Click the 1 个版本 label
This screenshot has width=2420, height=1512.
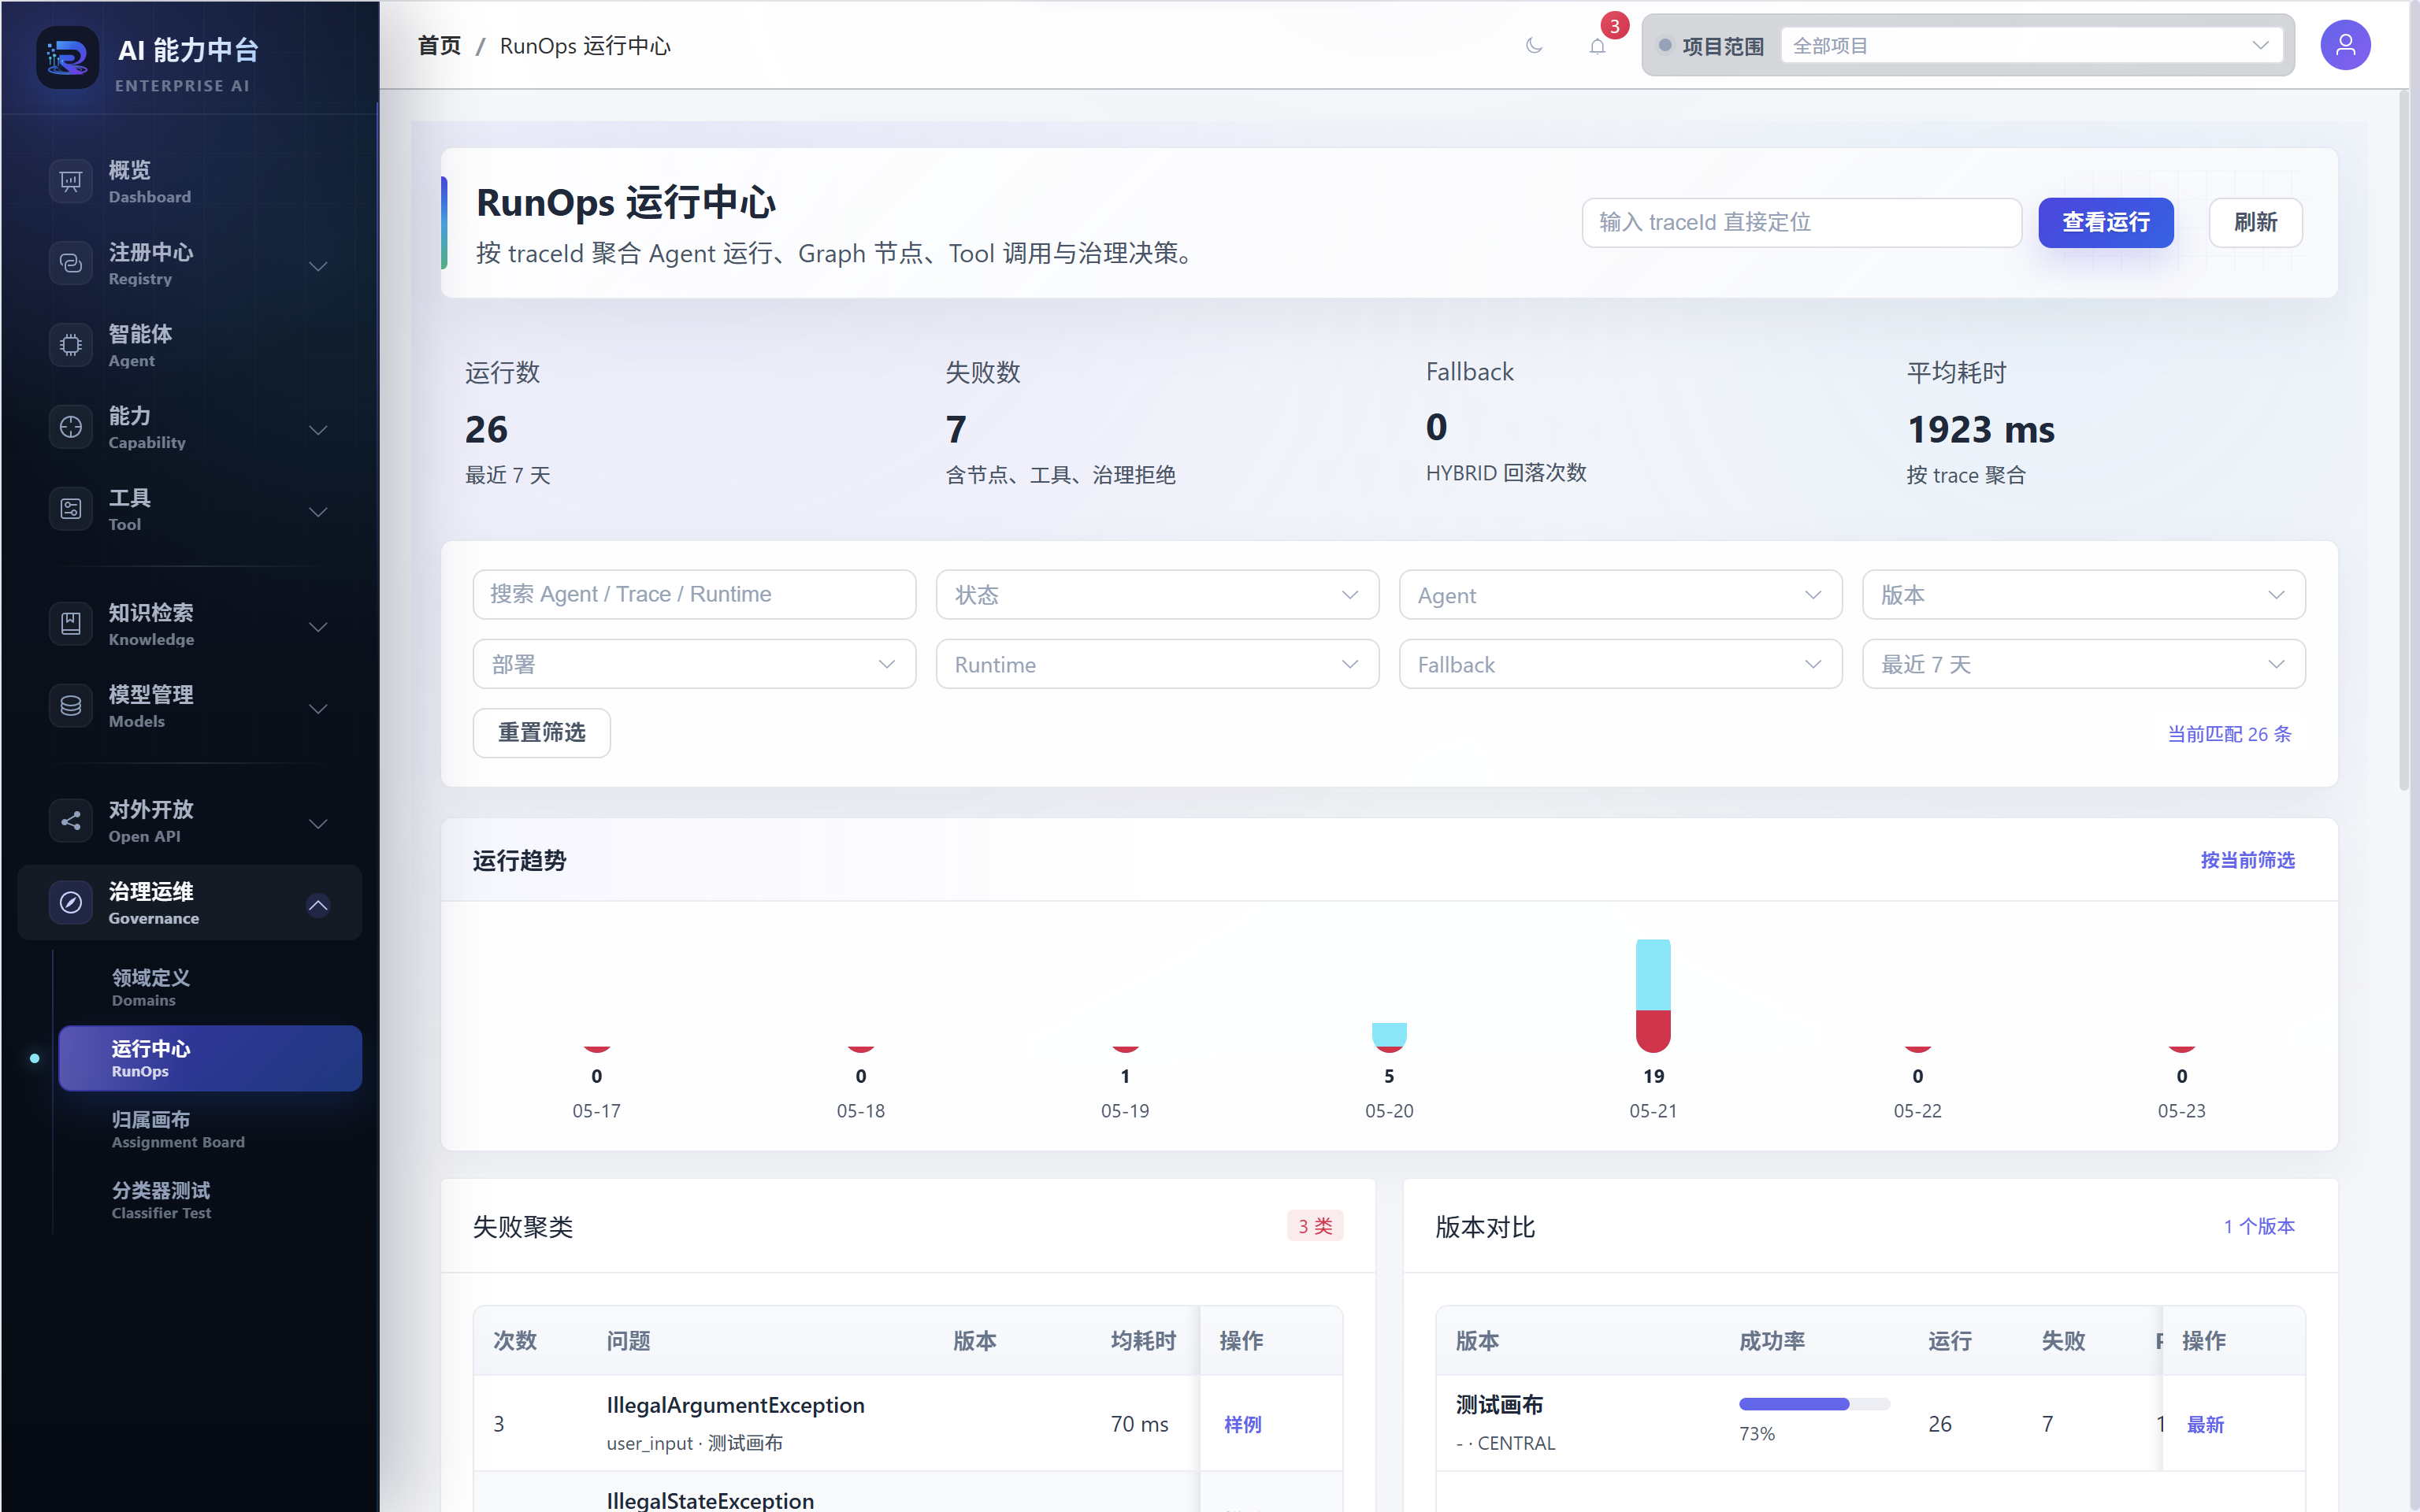[x=2259, y=1226]
